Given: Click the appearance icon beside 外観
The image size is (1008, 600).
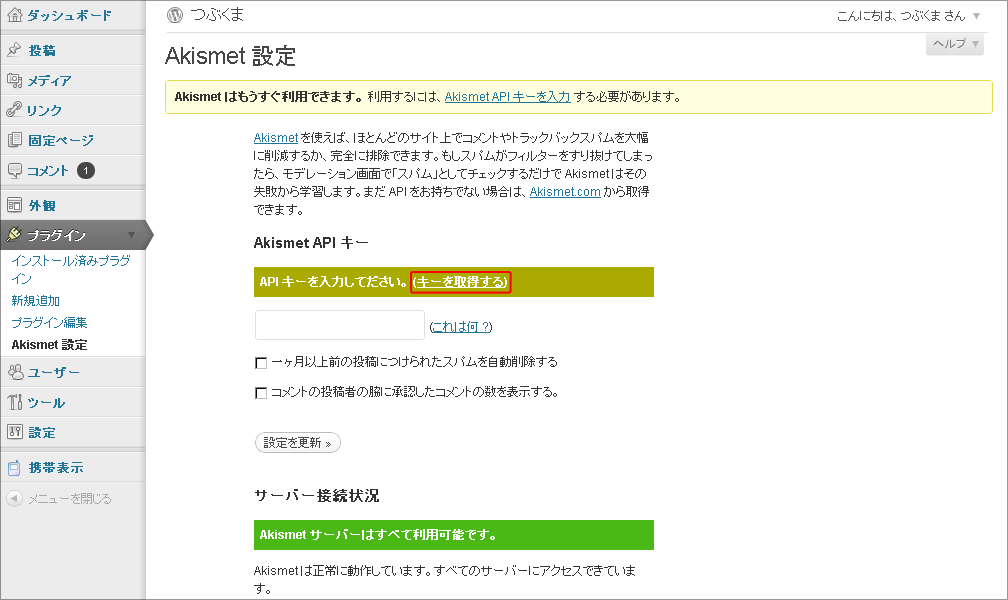Looking at the screenshot, I should click(x=14, y=205).
